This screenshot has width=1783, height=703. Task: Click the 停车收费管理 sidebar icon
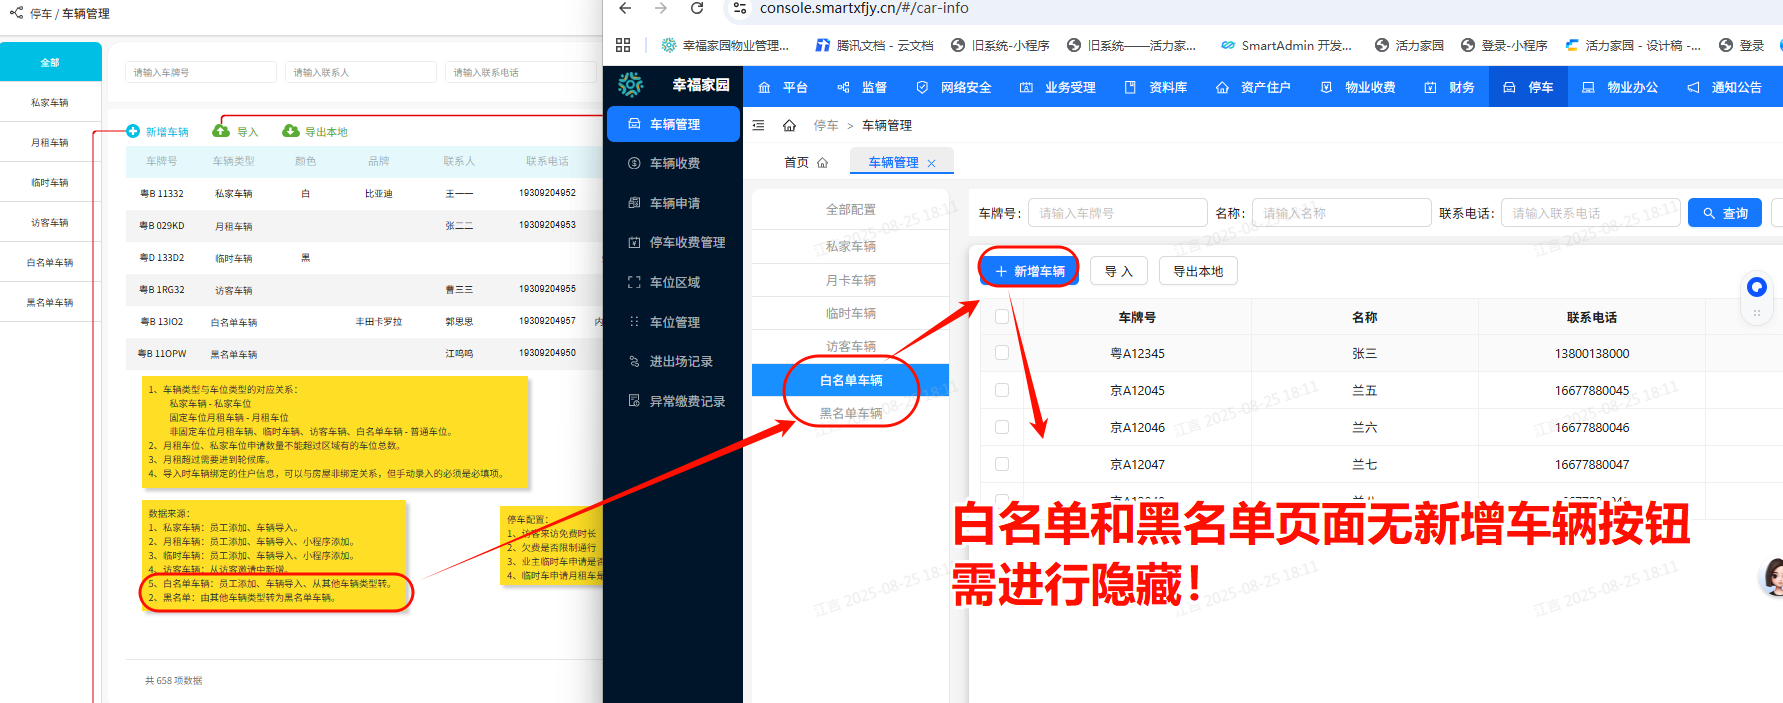[x=634, y=242]
